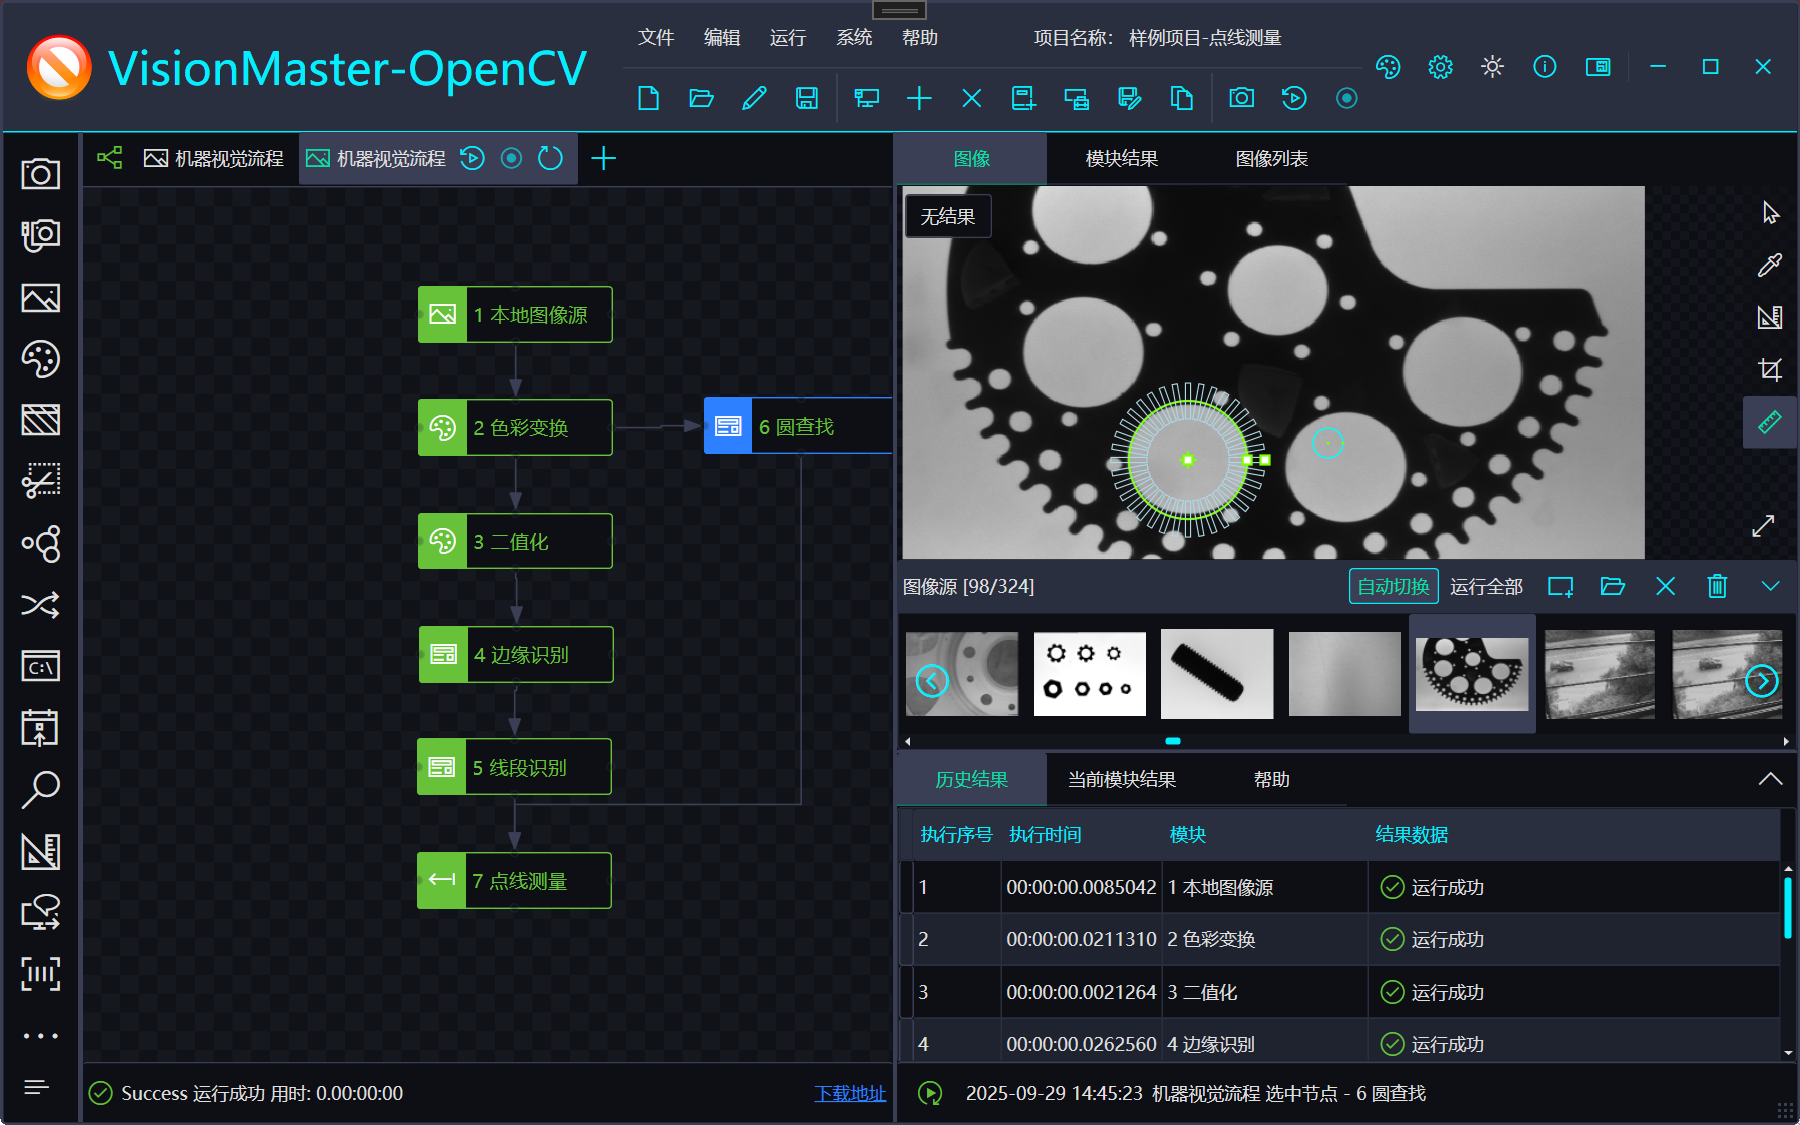Select the black screw thumbnail
Image resolution: width=1800 pixels, height=1125 pixels.
[1217, 673]
